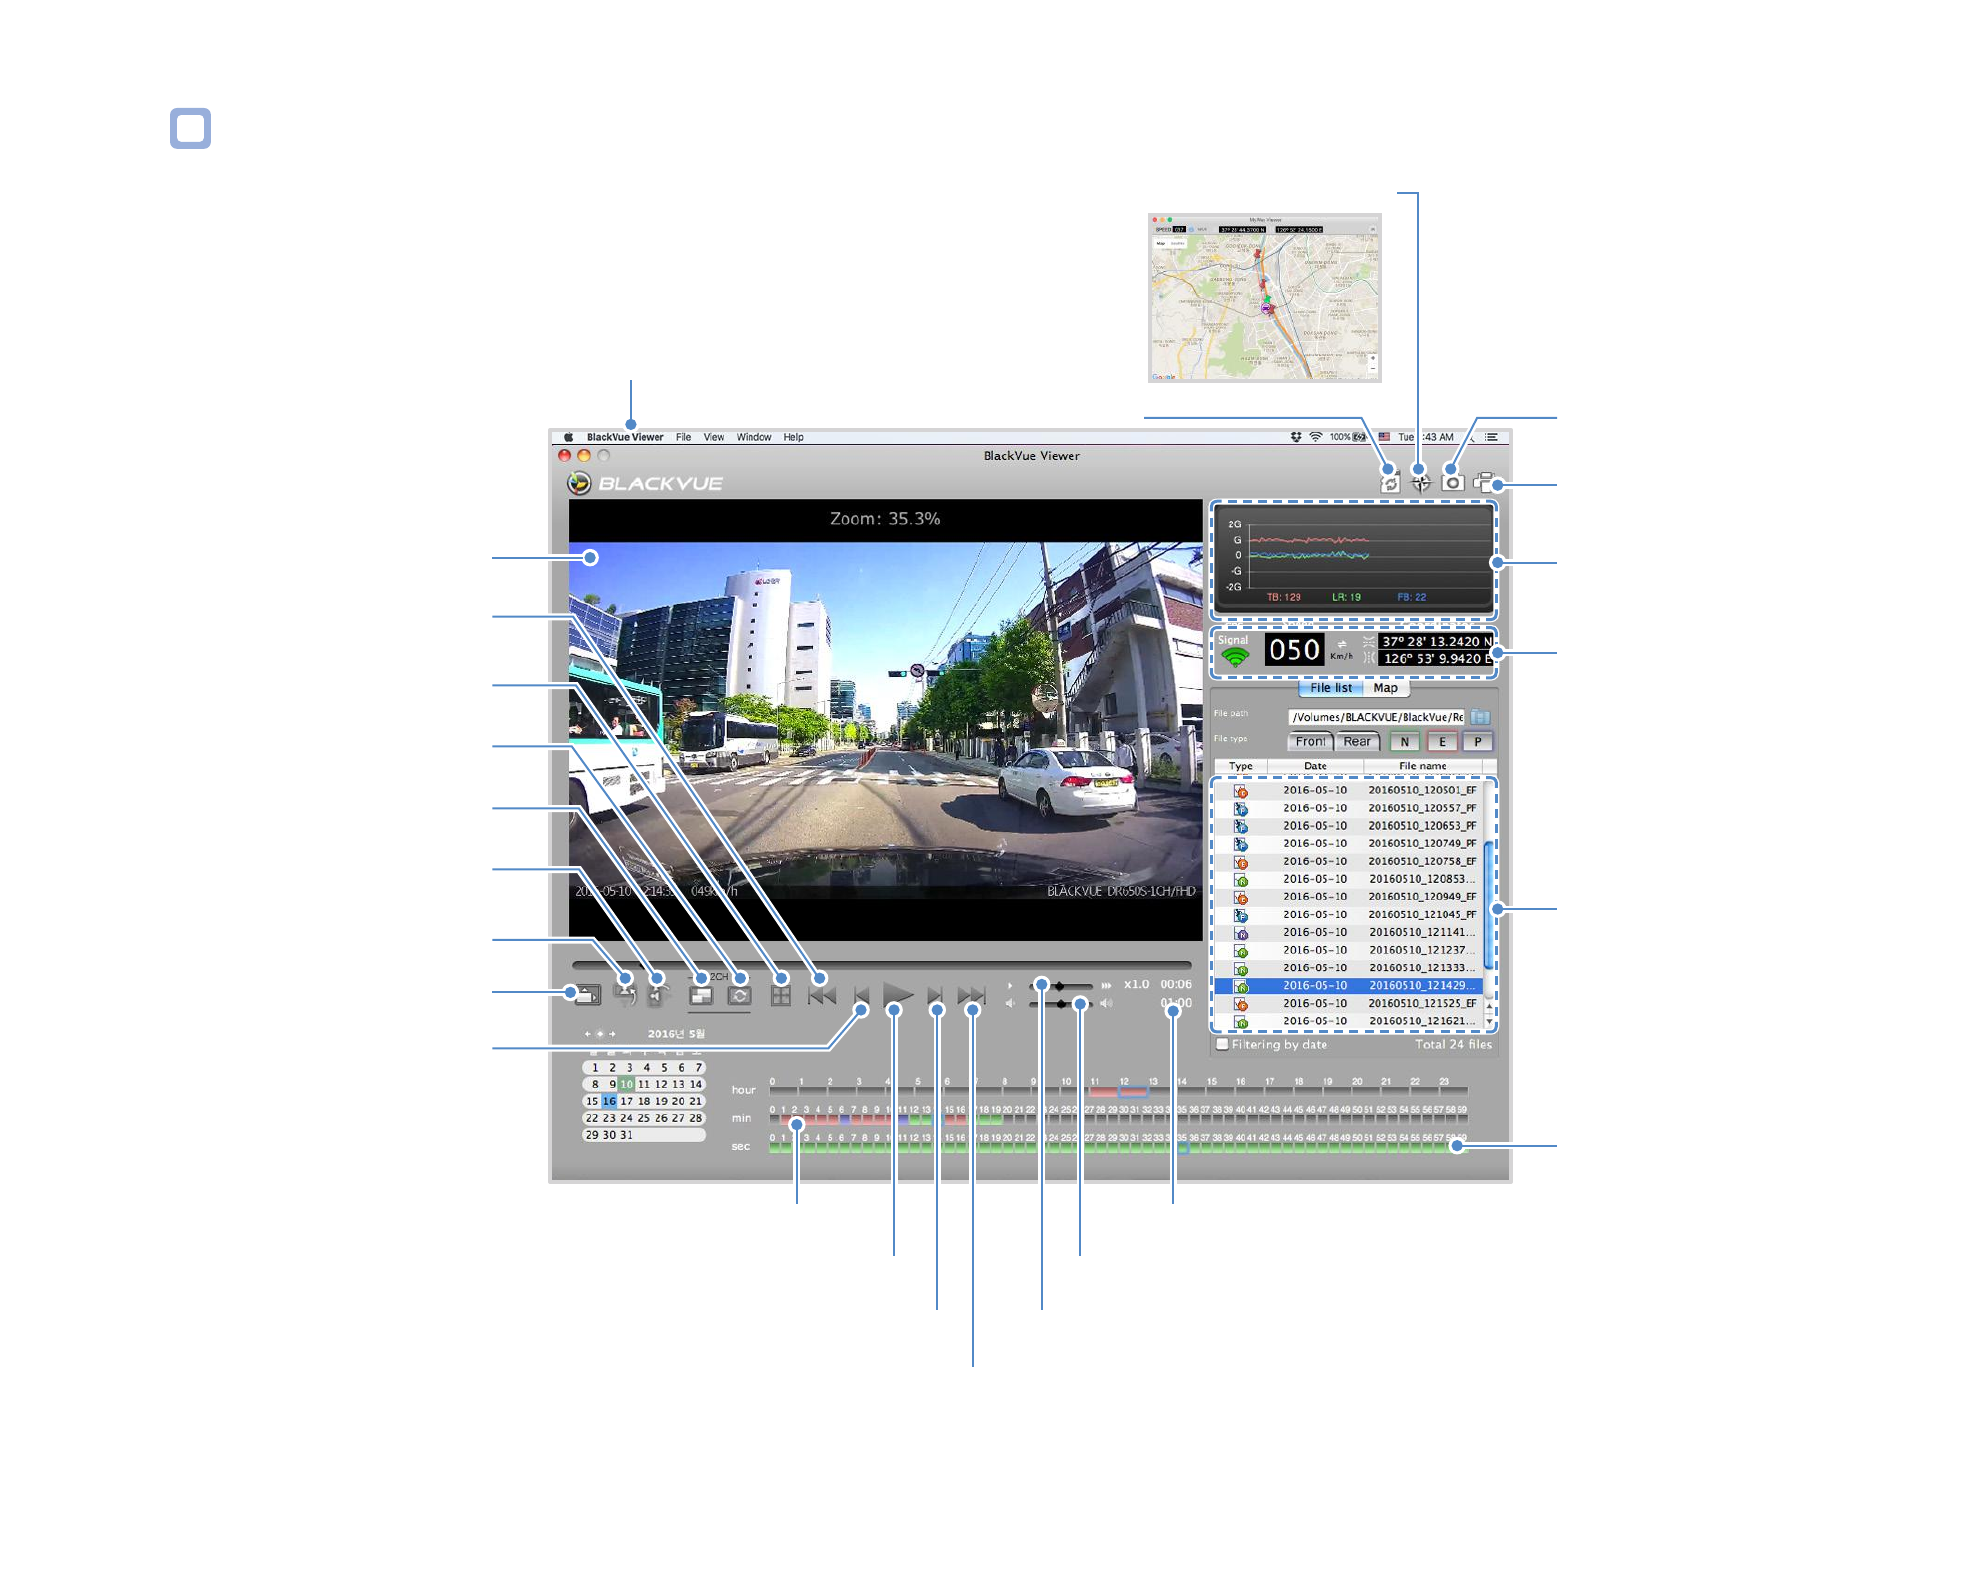Select file 20160510_120557_PF in the list
Viewport: 1984px width, 1587px height.
(1349, 808)
